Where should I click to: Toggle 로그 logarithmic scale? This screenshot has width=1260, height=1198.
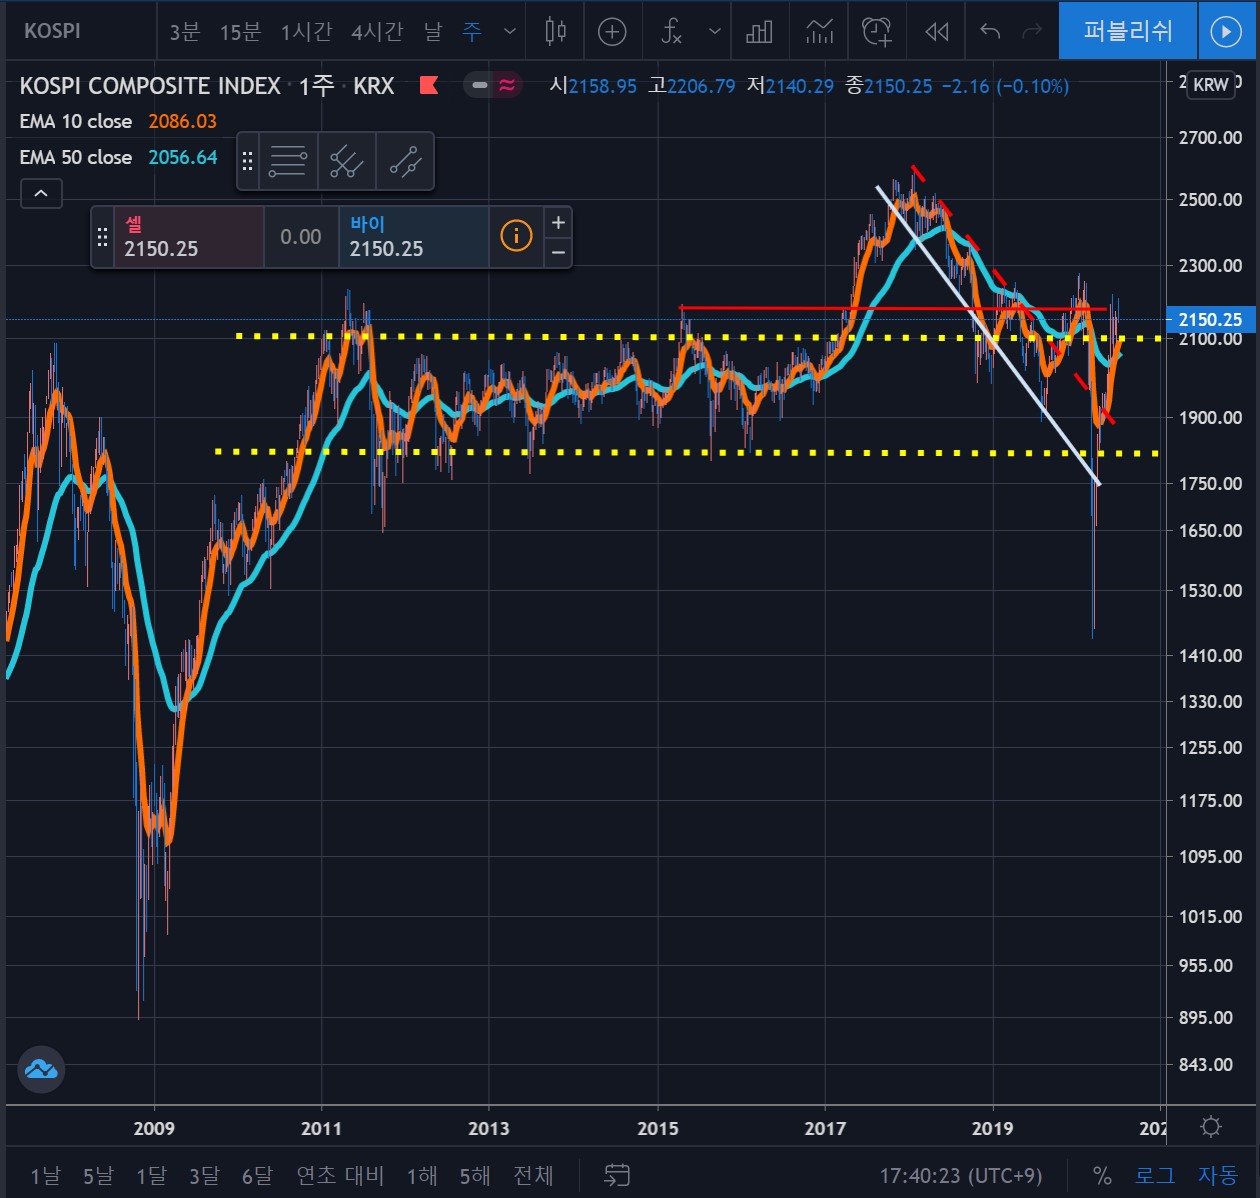tap(1155, 1176)
